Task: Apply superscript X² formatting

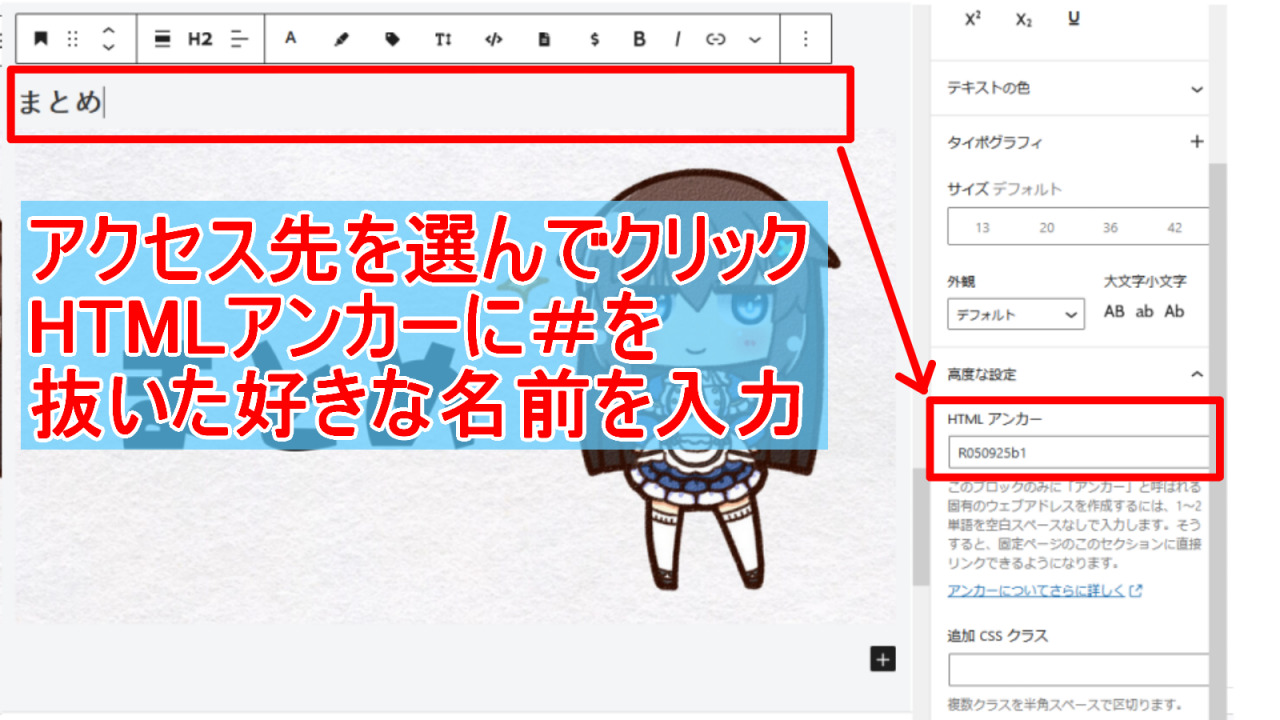Action: point(973,19)
